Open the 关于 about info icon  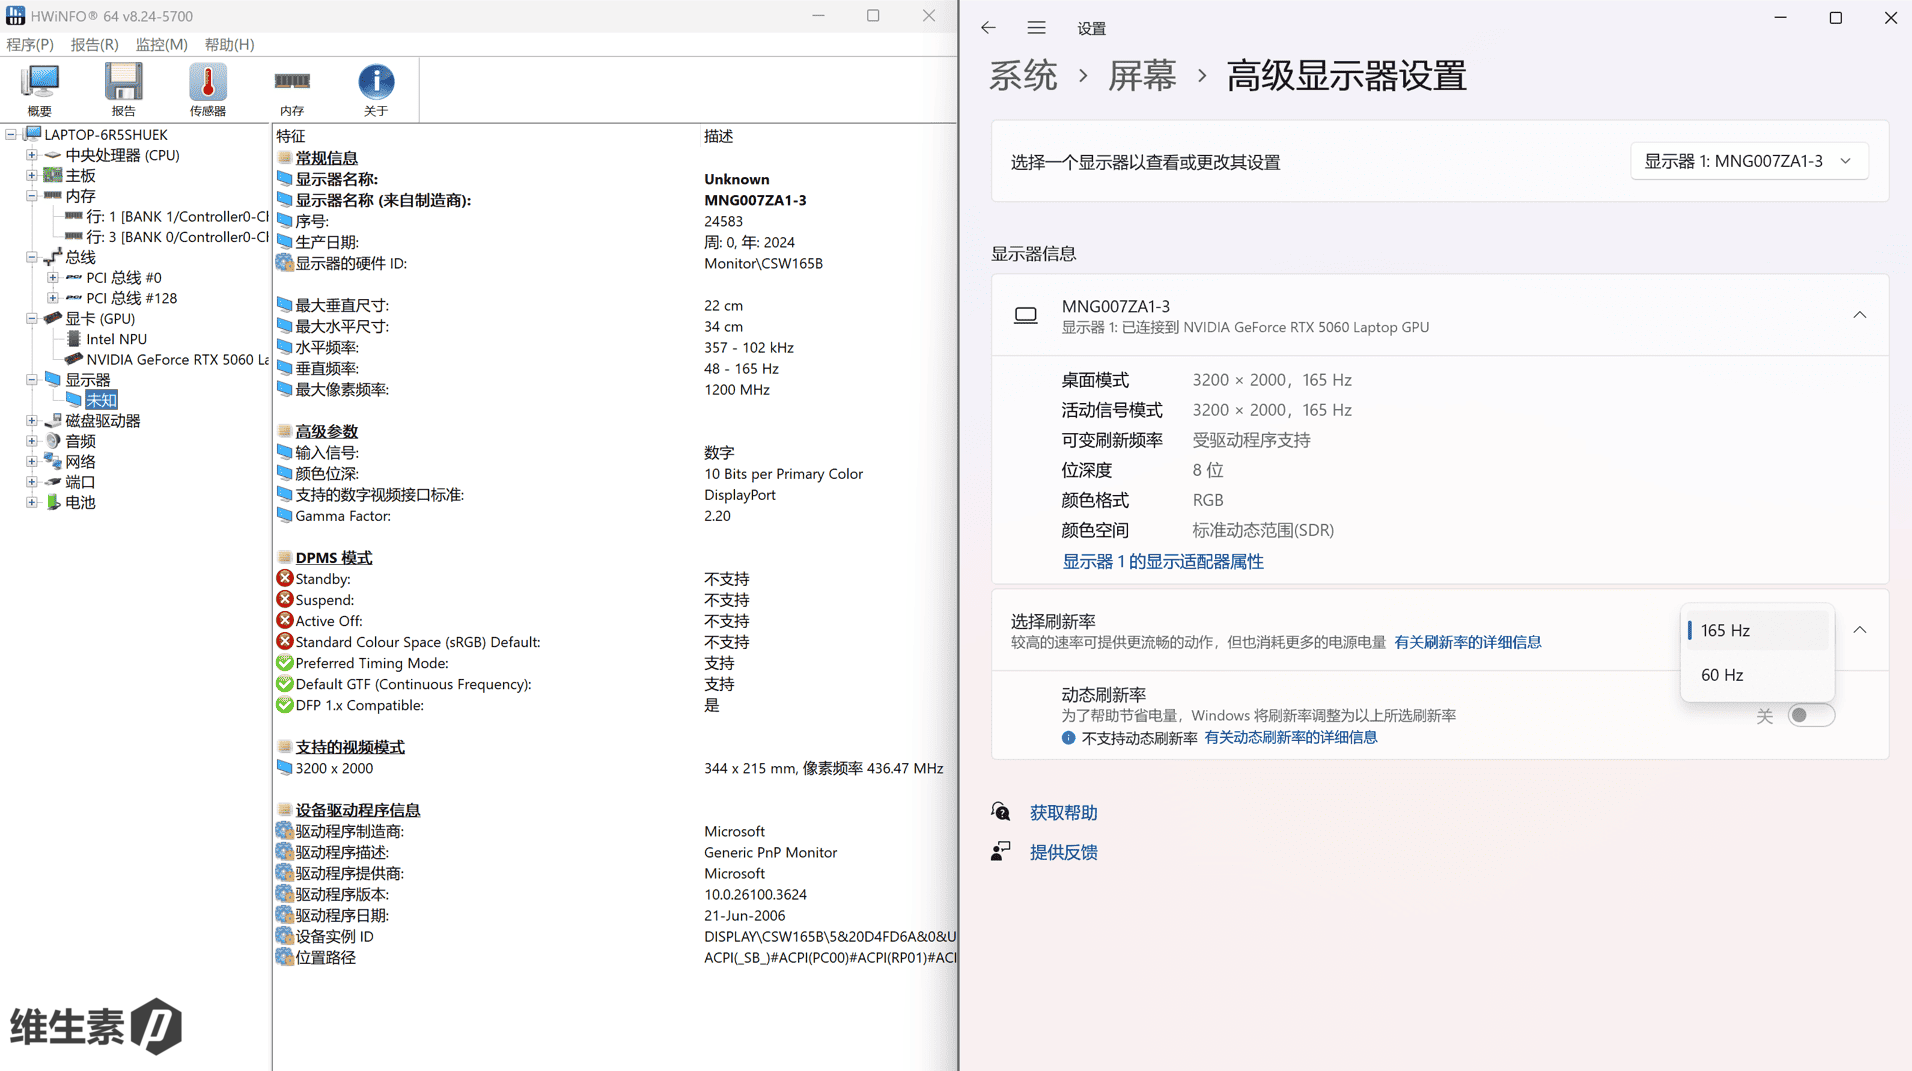tap(376, 89)
